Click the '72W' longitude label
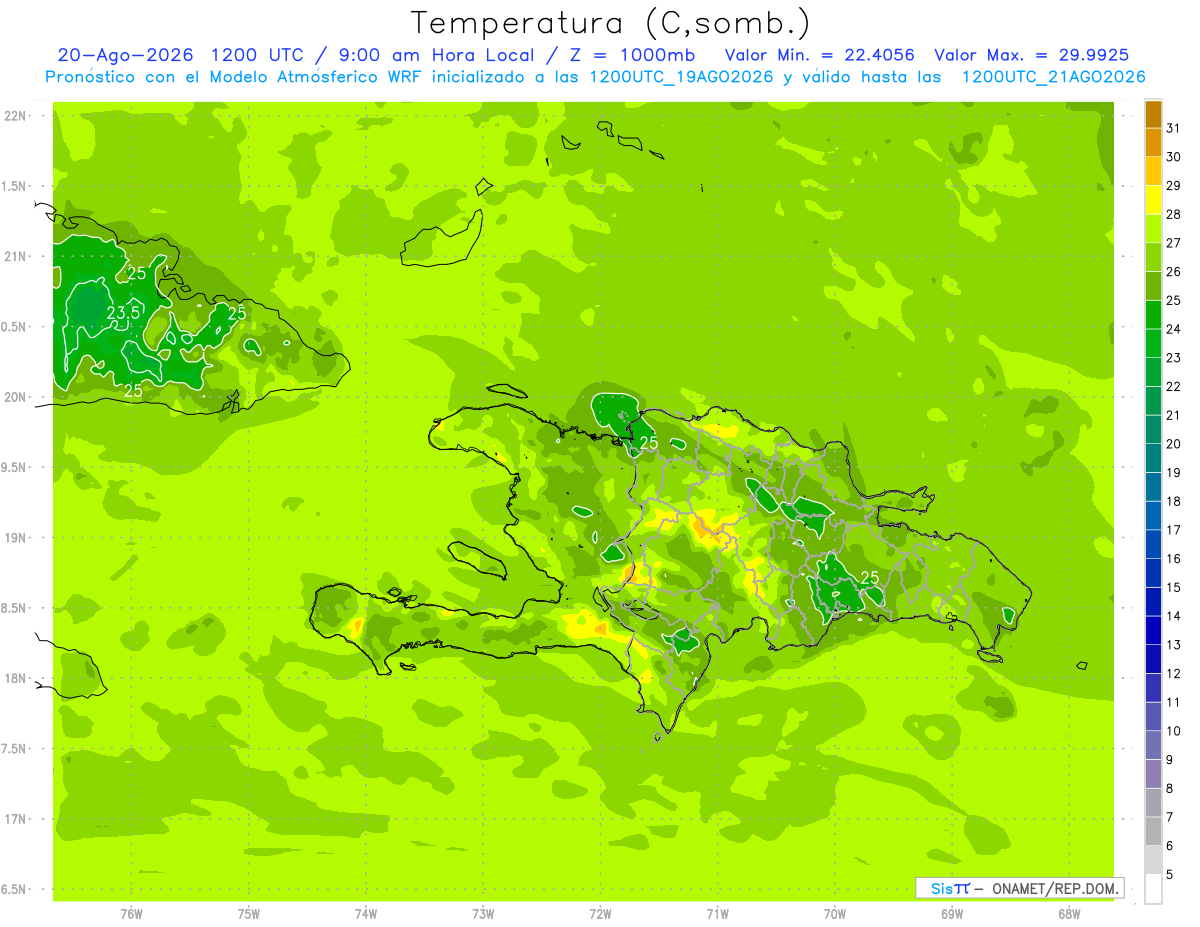The height and width of the screenshot is (927, 1200). pos(600,913)
